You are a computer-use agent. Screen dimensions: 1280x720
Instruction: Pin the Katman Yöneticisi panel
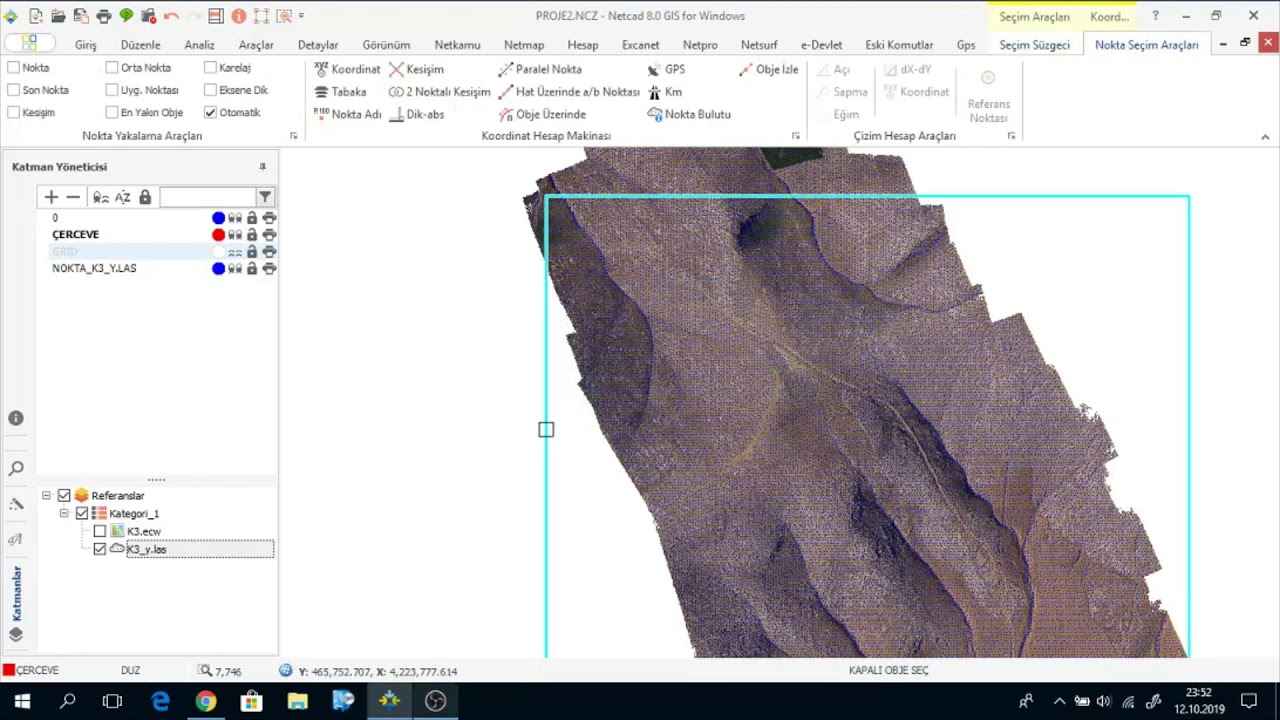click(x=263, y=167)
